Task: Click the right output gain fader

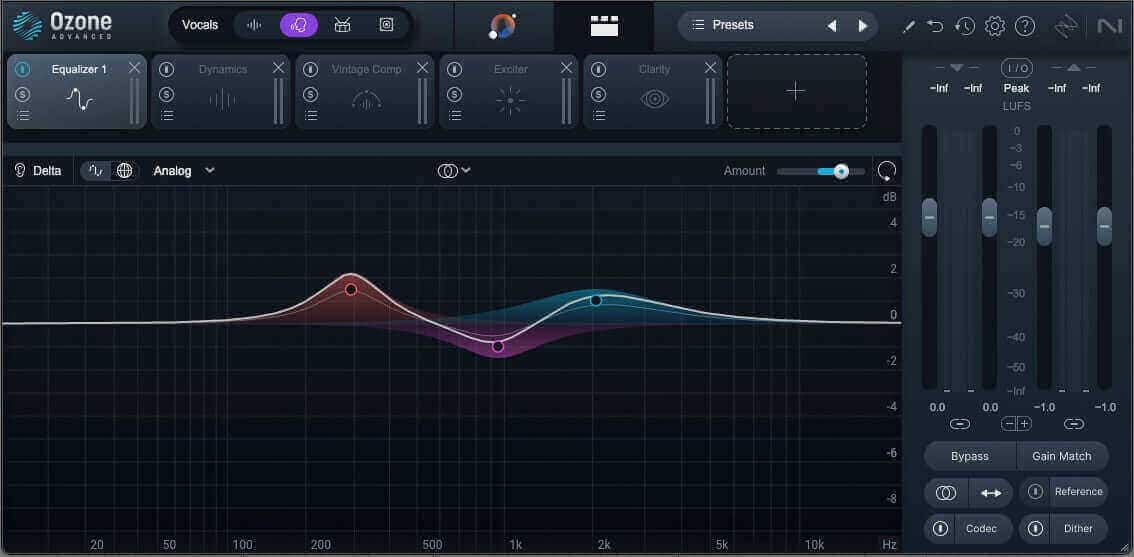Action: pyautogui.click(x=1104, y=226)
